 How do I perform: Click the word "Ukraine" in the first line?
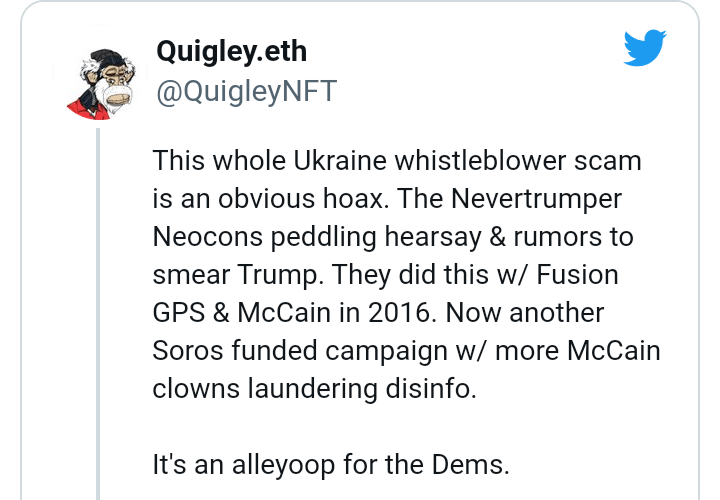(342, 161)
